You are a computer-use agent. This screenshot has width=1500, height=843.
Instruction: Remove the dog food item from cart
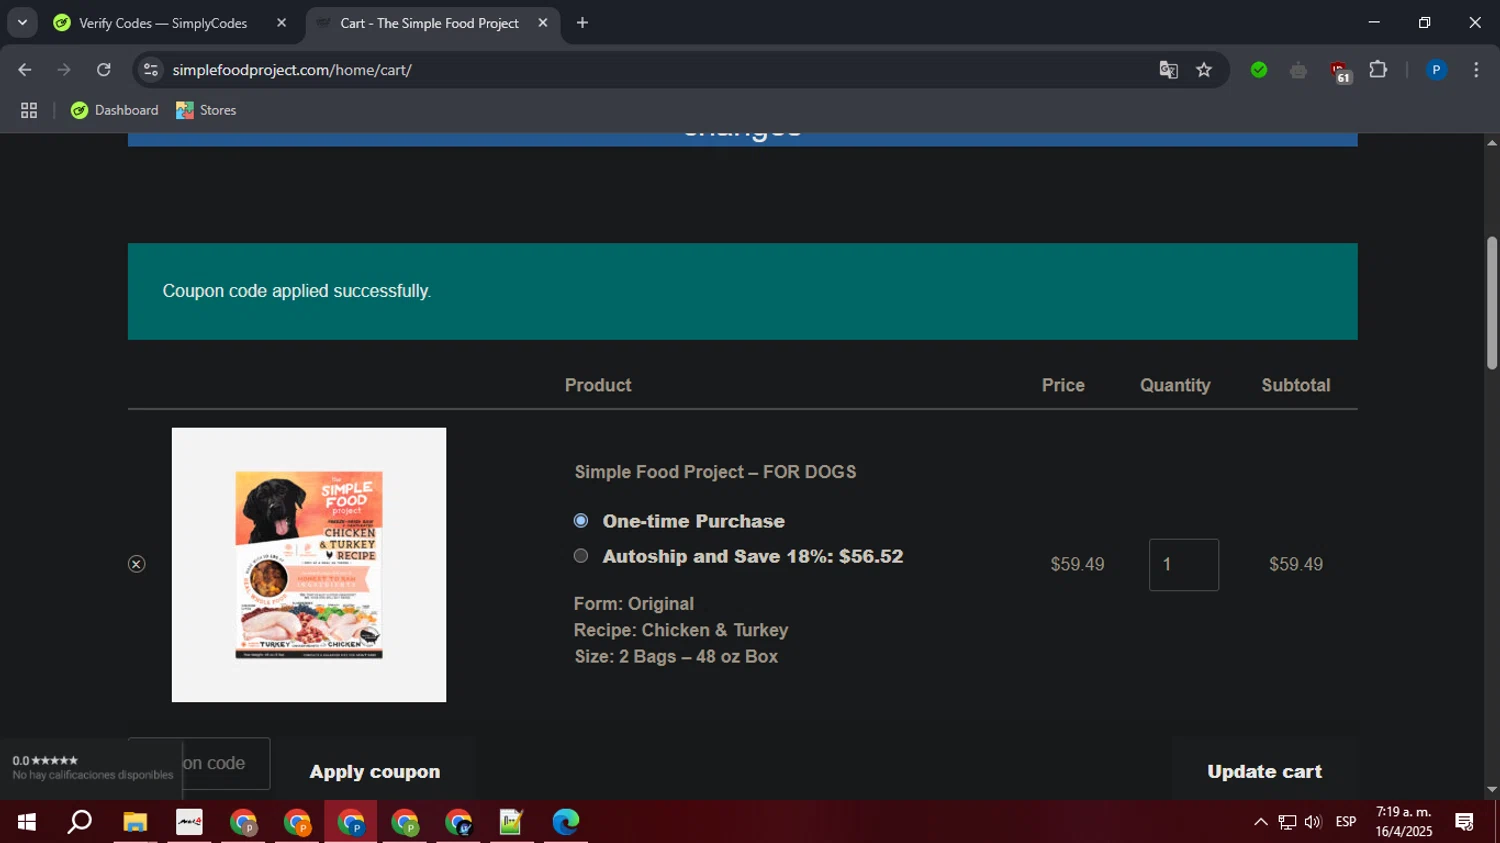(x=137, y=564)
